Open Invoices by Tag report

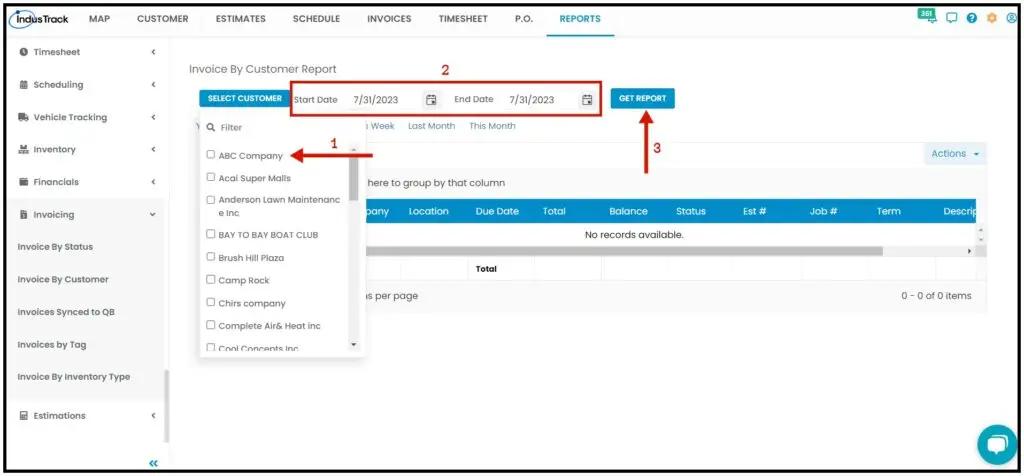click(52, 345)
